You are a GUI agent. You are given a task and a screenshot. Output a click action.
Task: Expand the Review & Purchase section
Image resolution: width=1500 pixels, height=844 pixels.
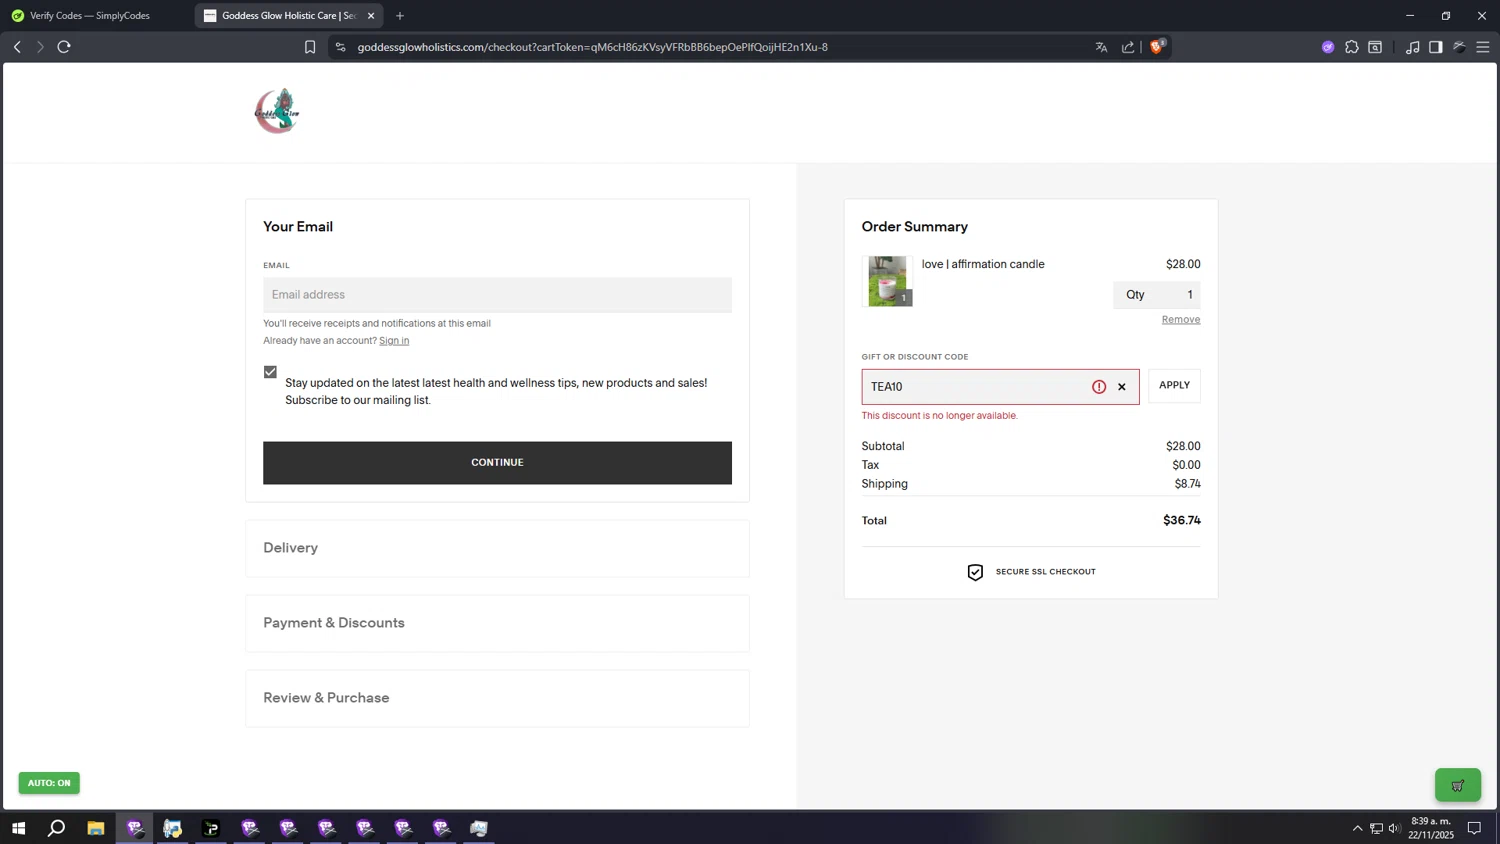click(x=497, y=698)
